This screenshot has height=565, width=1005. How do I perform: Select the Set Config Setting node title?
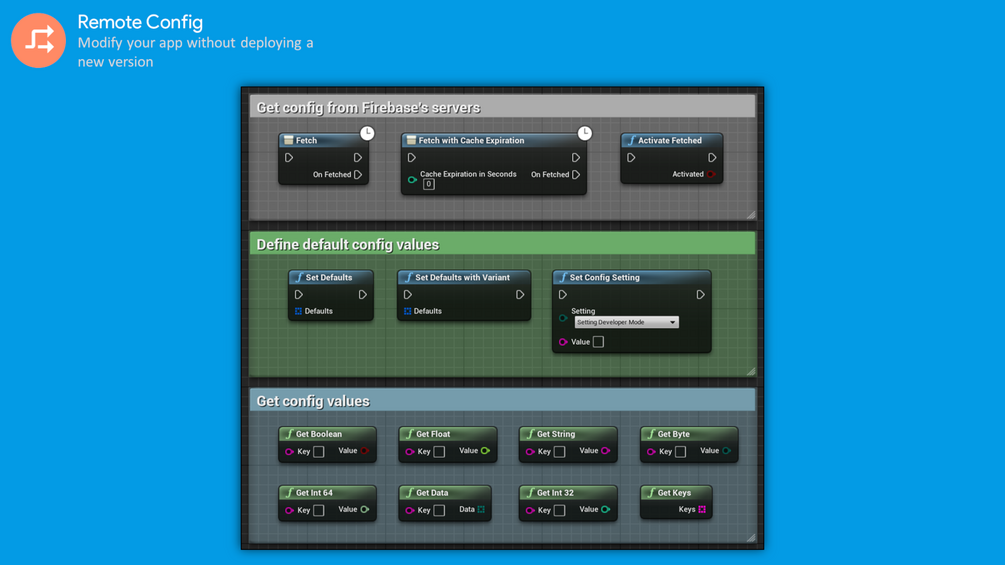(x=604, y=277)
